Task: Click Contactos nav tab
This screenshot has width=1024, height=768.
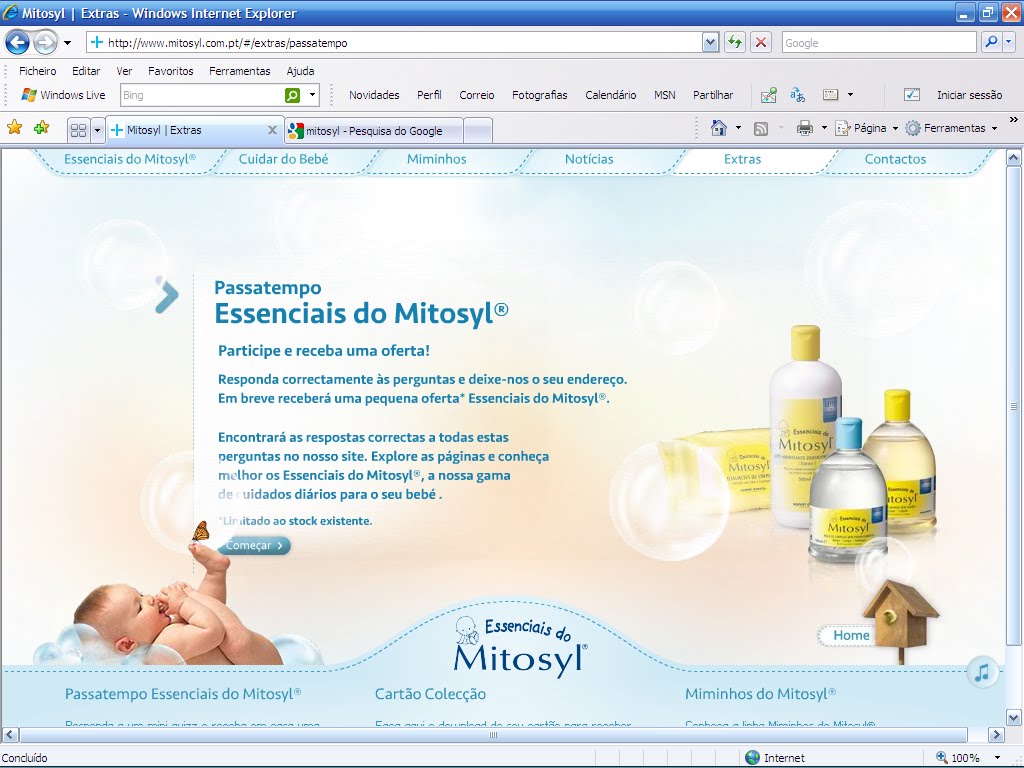Action: (x=895, y=159)
